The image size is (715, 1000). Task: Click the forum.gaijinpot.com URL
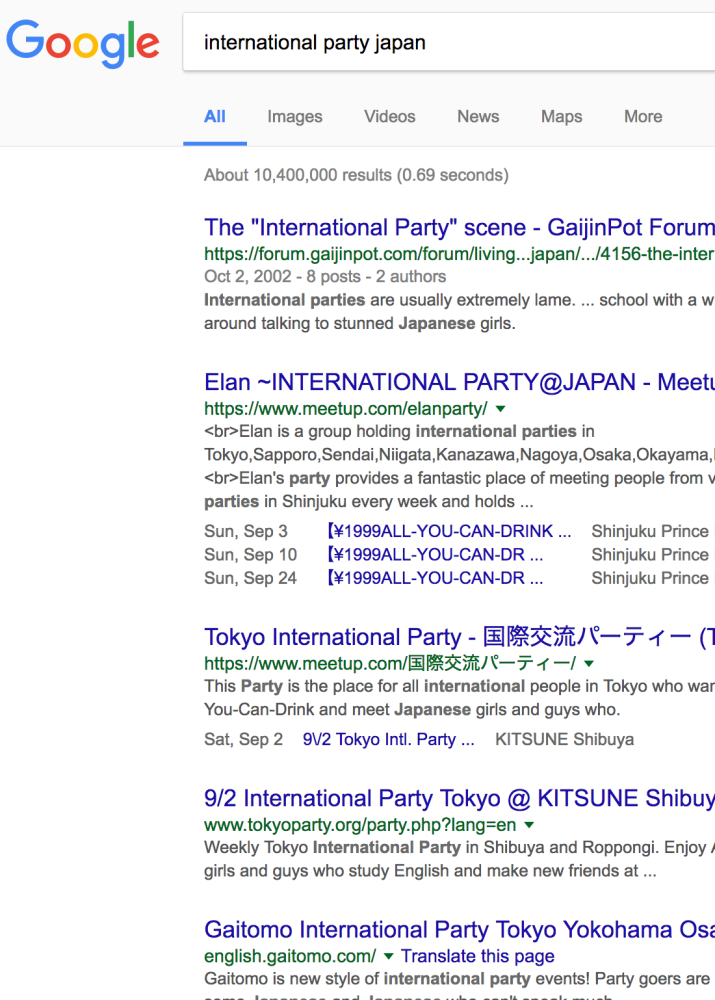[459, 254]
